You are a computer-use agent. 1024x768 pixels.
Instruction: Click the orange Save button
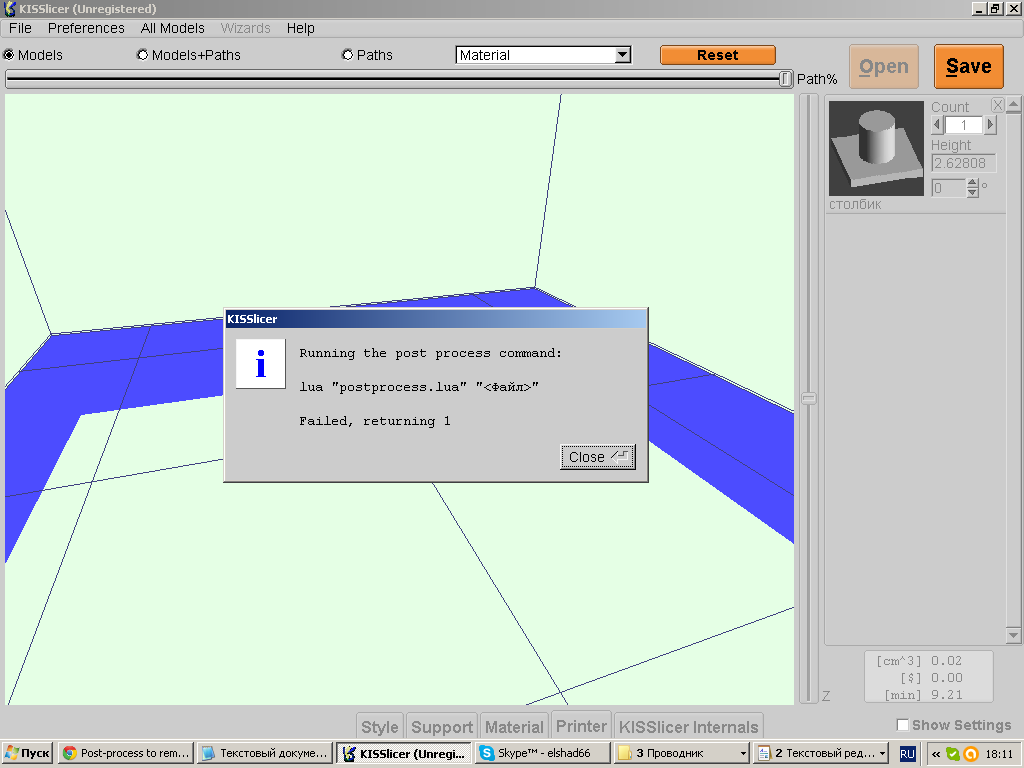point(968,66)
